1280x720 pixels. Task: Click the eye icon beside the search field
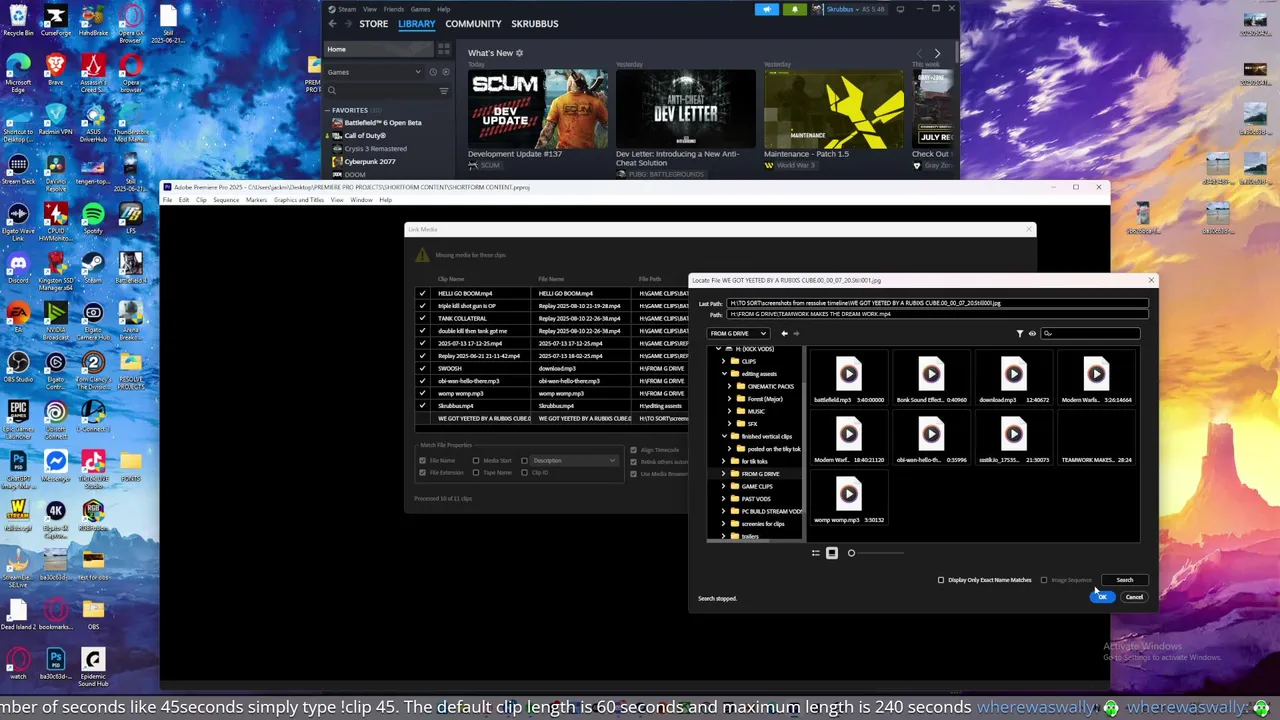pos(1032,334)
